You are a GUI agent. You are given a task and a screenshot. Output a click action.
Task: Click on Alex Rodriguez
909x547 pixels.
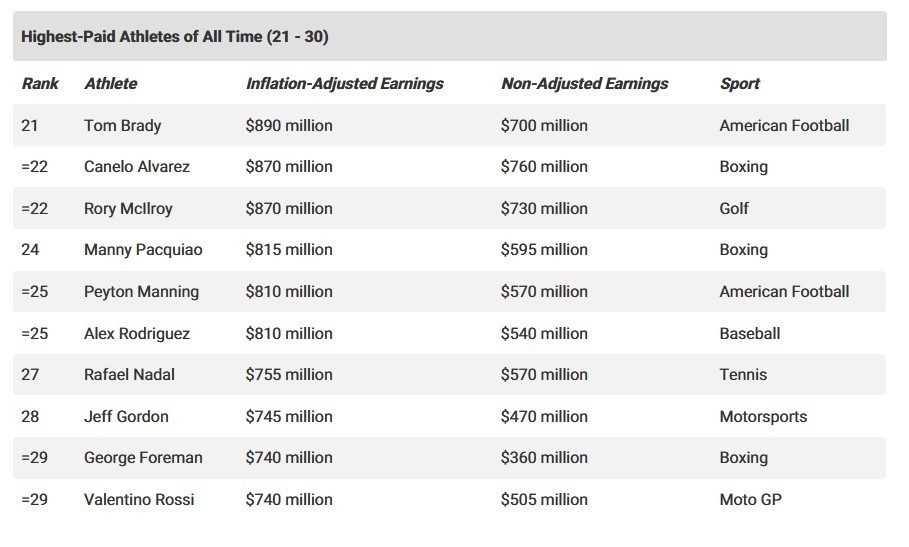[x=136, y=334]
